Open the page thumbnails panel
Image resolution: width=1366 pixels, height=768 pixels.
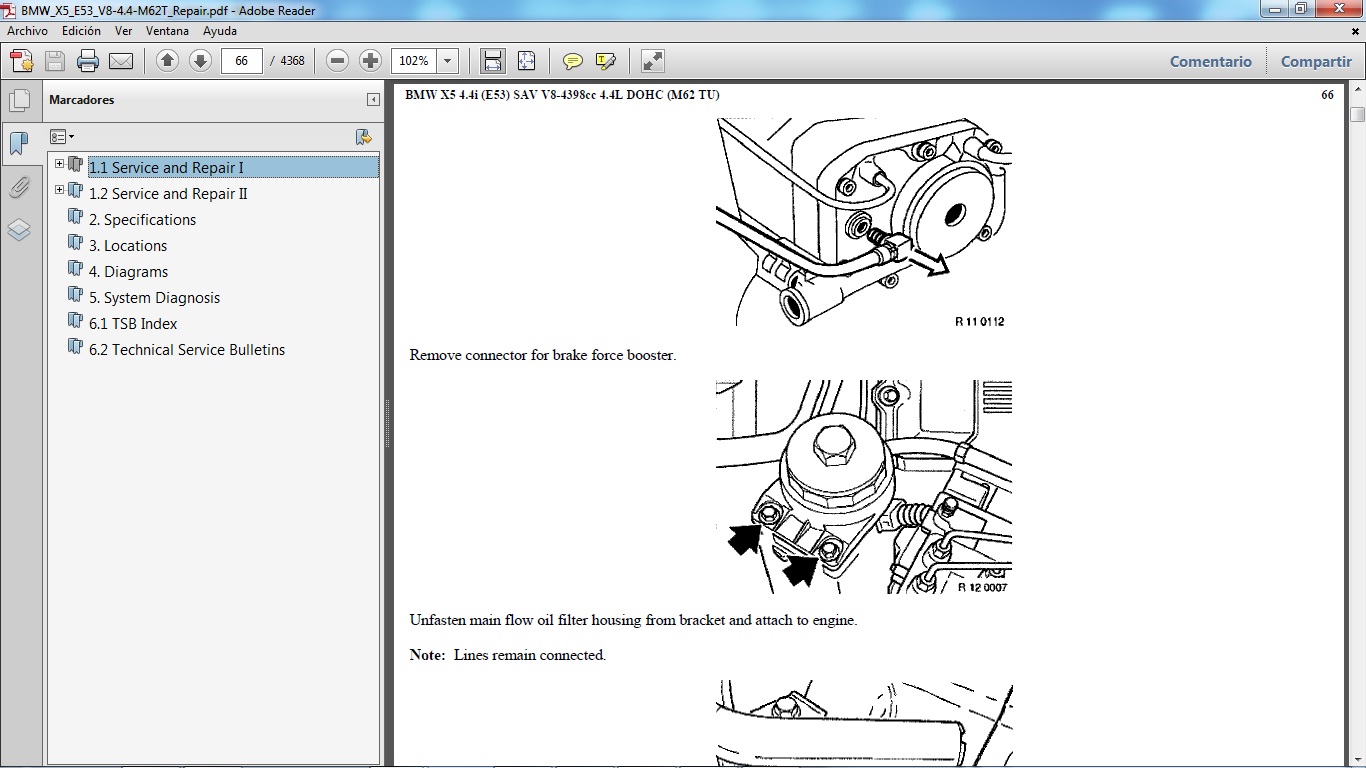(x=19, y=100)
